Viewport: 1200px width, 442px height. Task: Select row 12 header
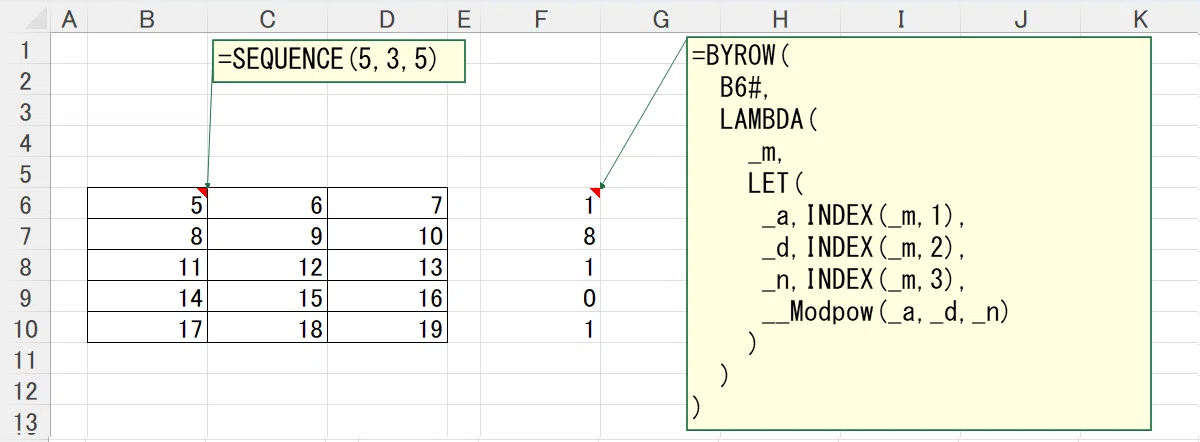coord(25,391)
